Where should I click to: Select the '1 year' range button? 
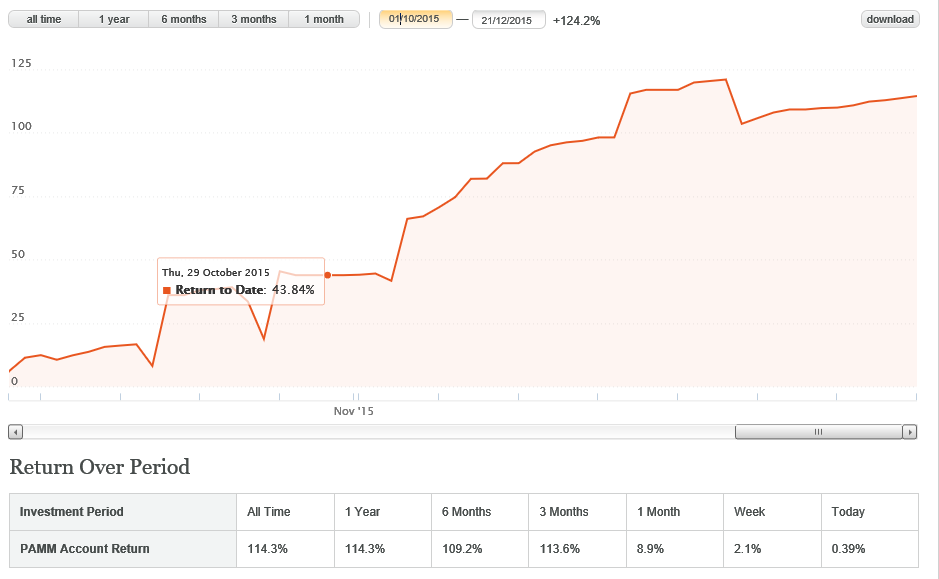(x=114, y=19)
